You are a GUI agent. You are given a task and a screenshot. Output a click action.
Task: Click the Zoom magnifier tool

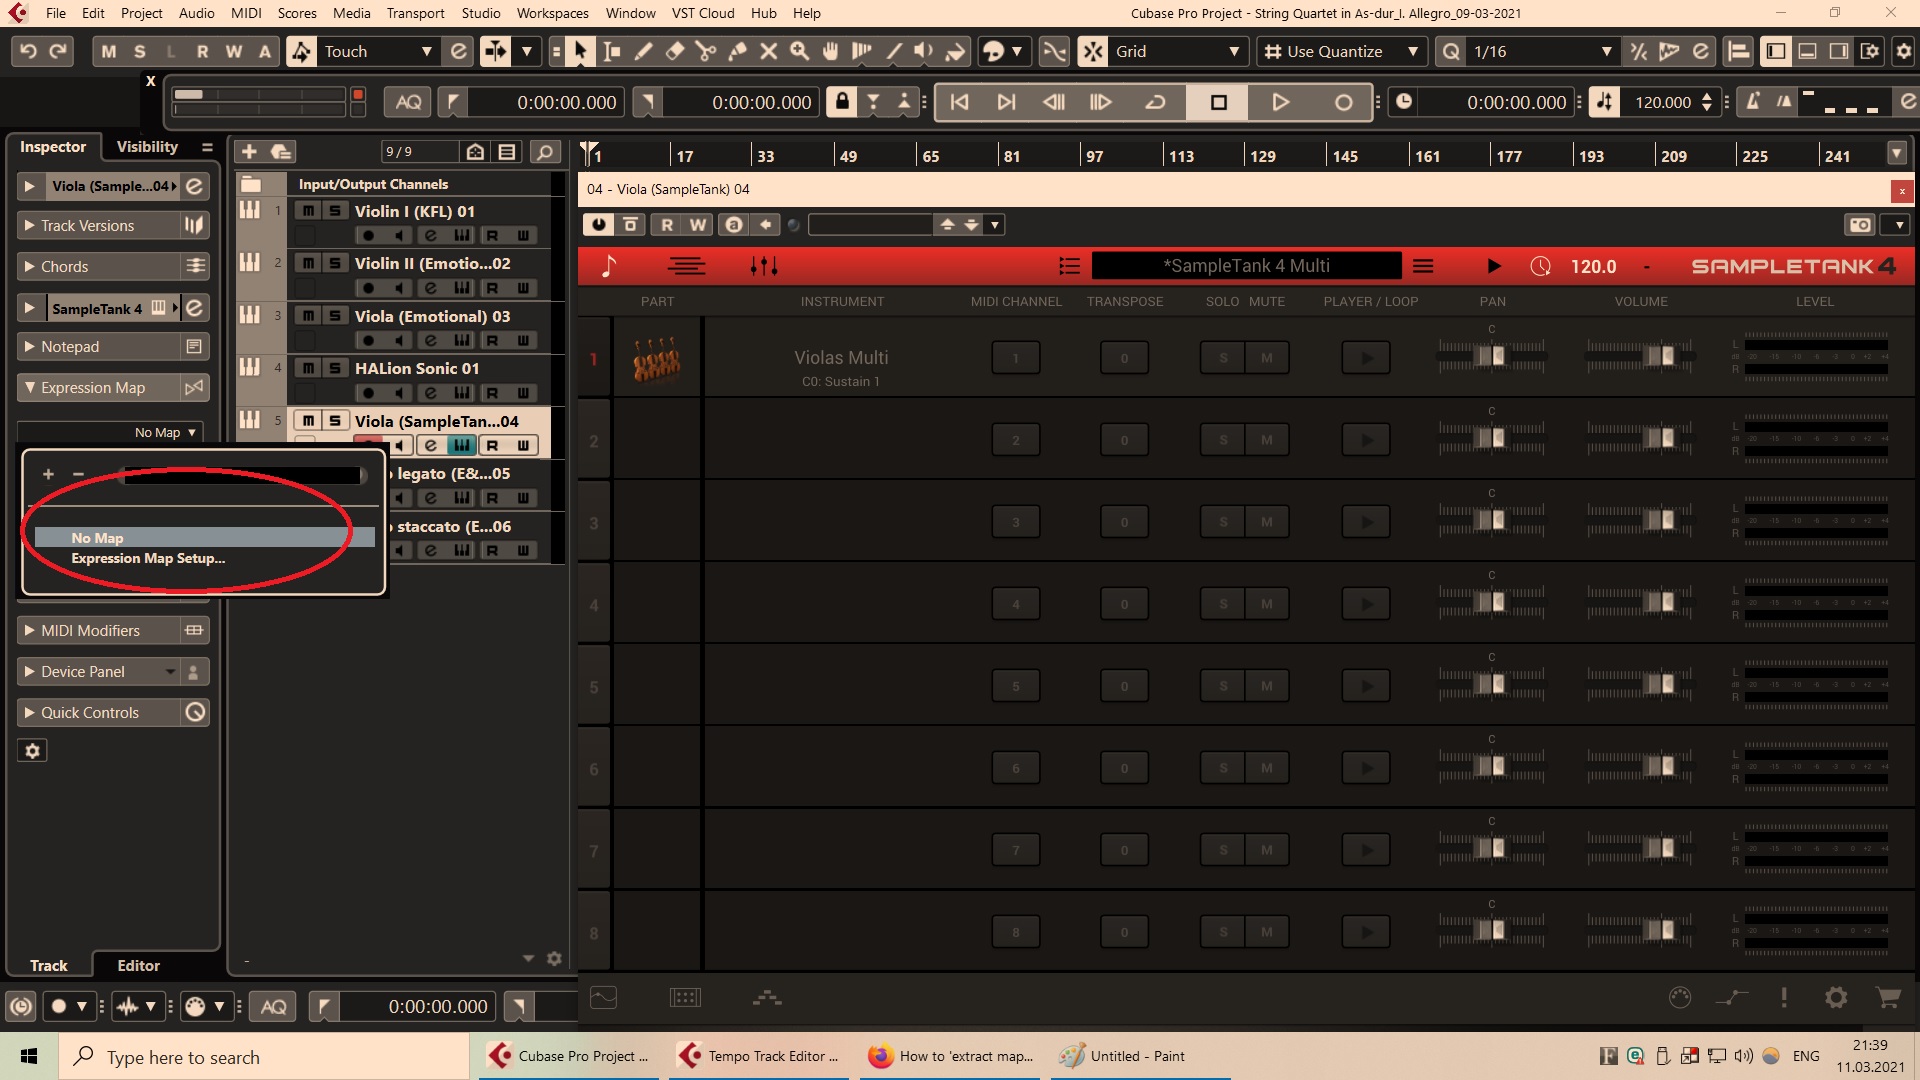click(799, 51)
